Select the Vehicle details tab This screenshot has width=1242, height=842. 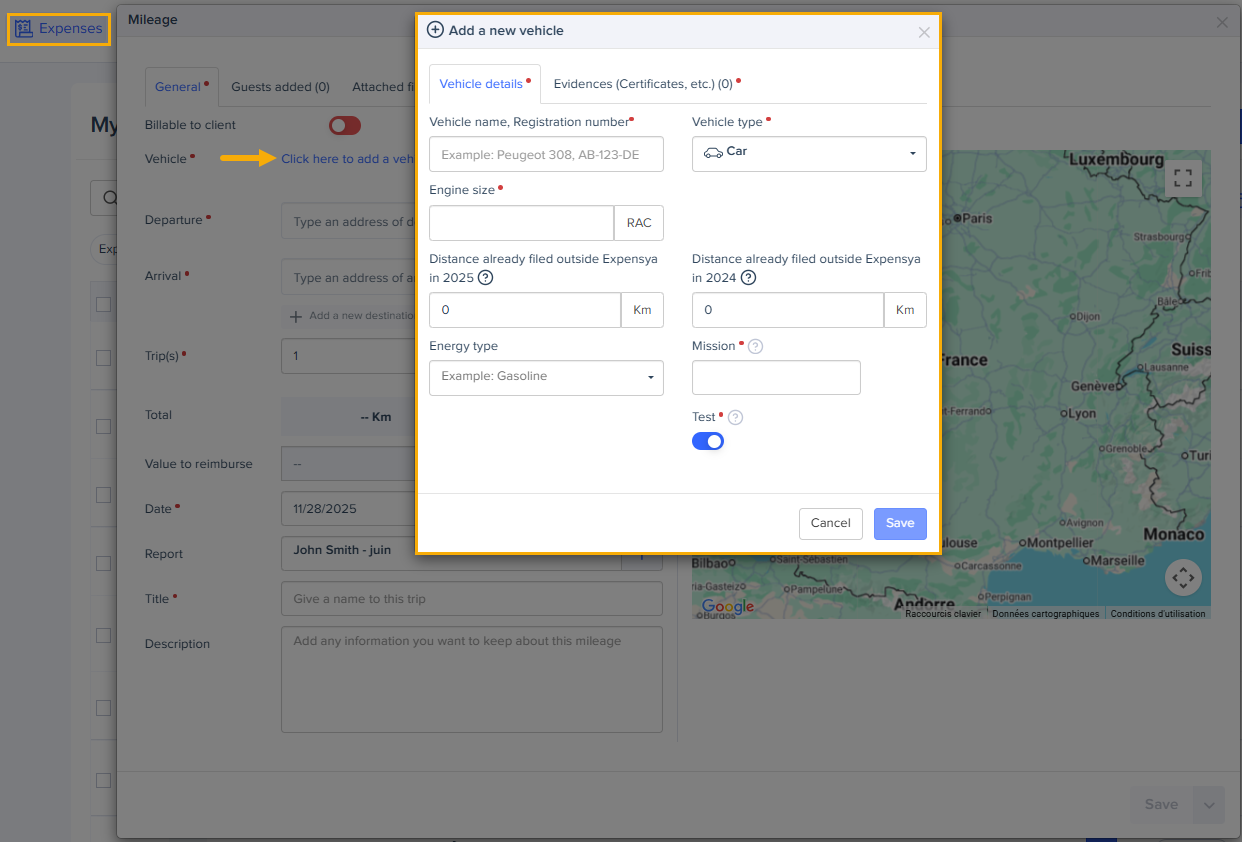(482, 84)
